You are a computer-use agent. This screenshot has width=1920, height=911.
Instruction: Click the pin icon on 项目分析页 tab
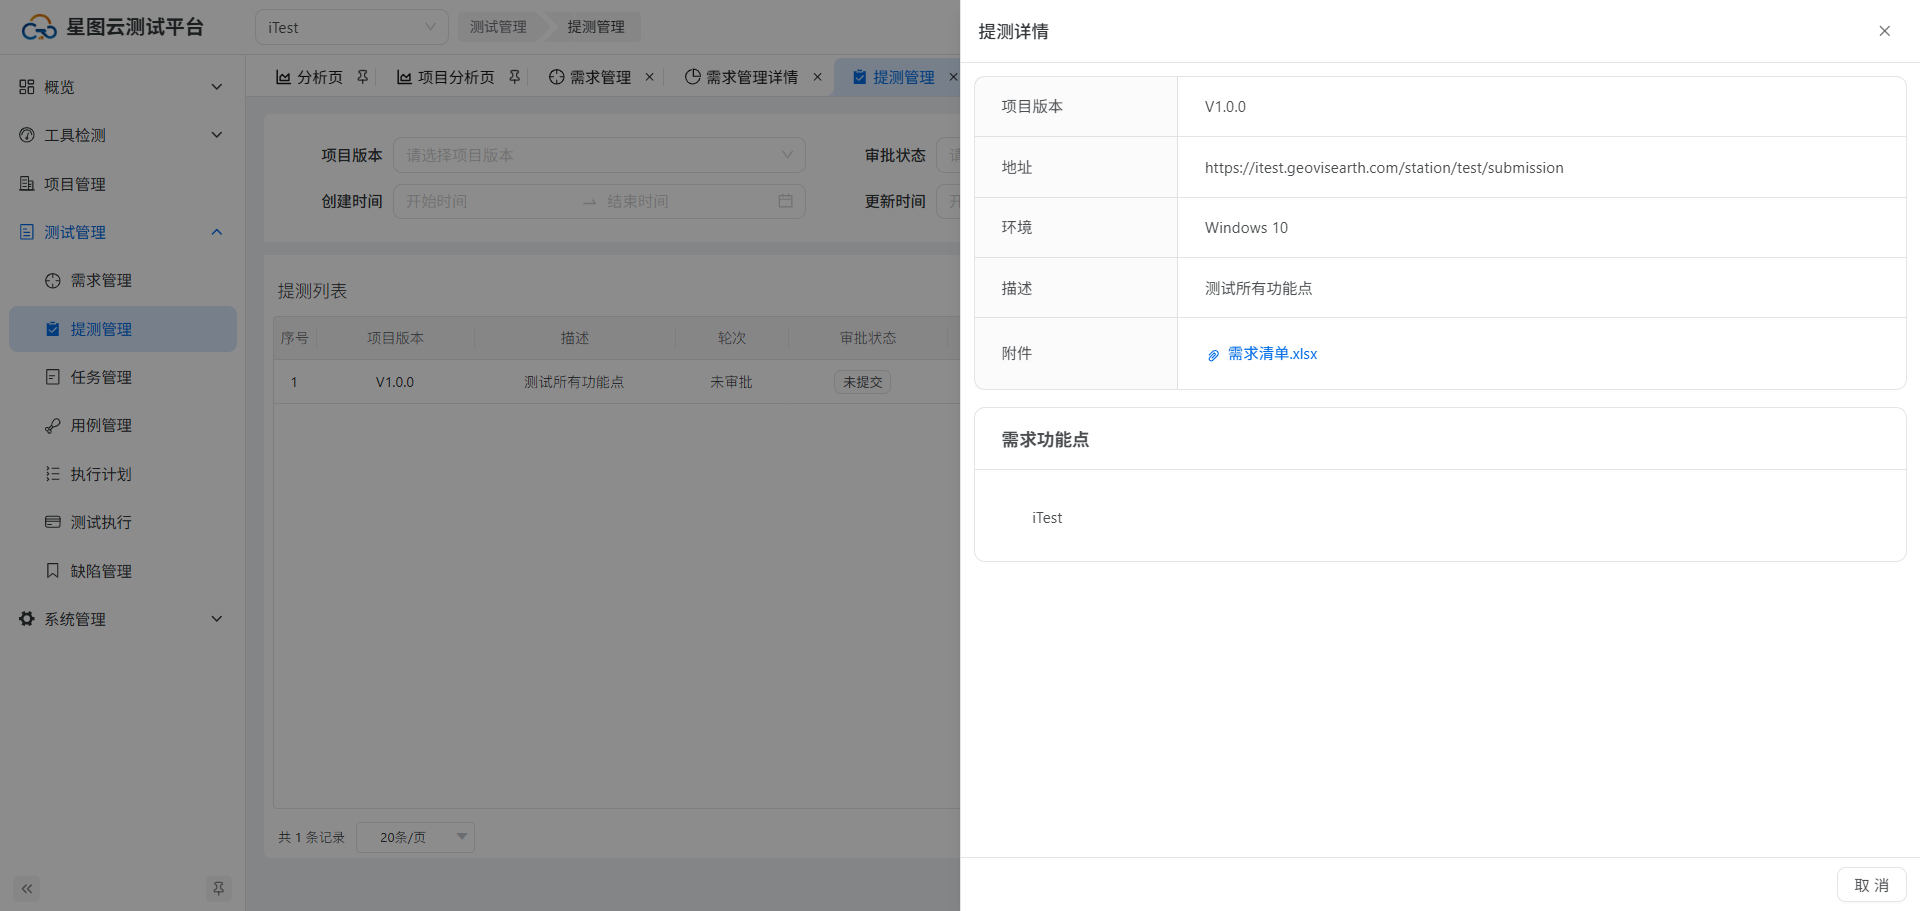pyautogui.click(x=515, y=77)
